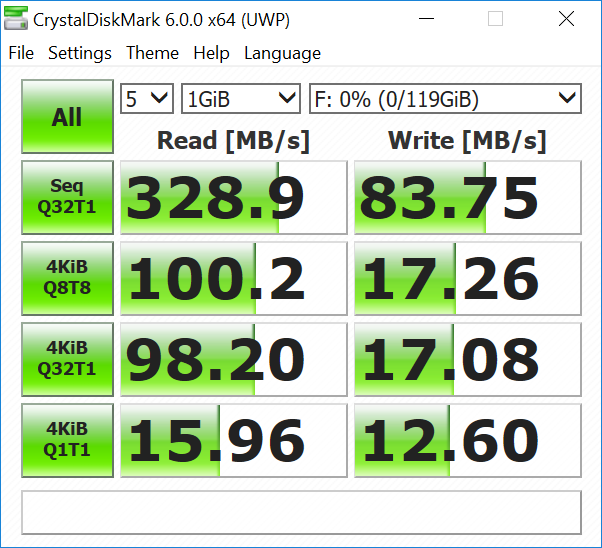The image size is (602, 548).
Task: Expand the test count dropdown showing 5
Action: coord(147,99)
